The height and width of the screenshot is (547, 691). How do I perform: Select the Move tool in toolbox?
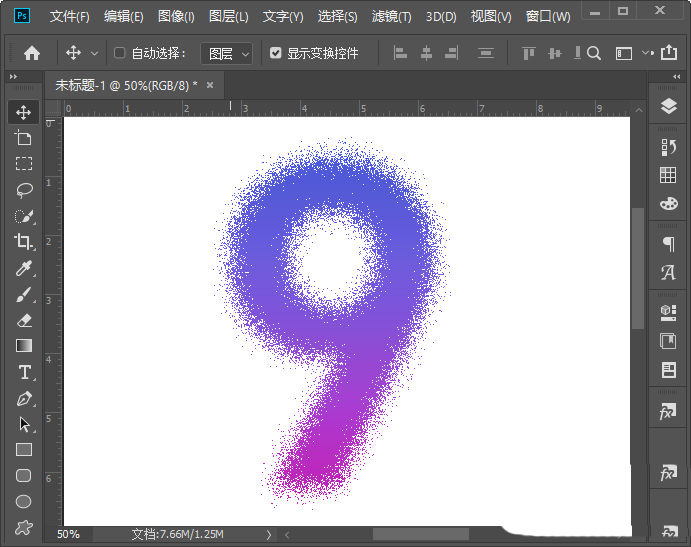(23, 112)
